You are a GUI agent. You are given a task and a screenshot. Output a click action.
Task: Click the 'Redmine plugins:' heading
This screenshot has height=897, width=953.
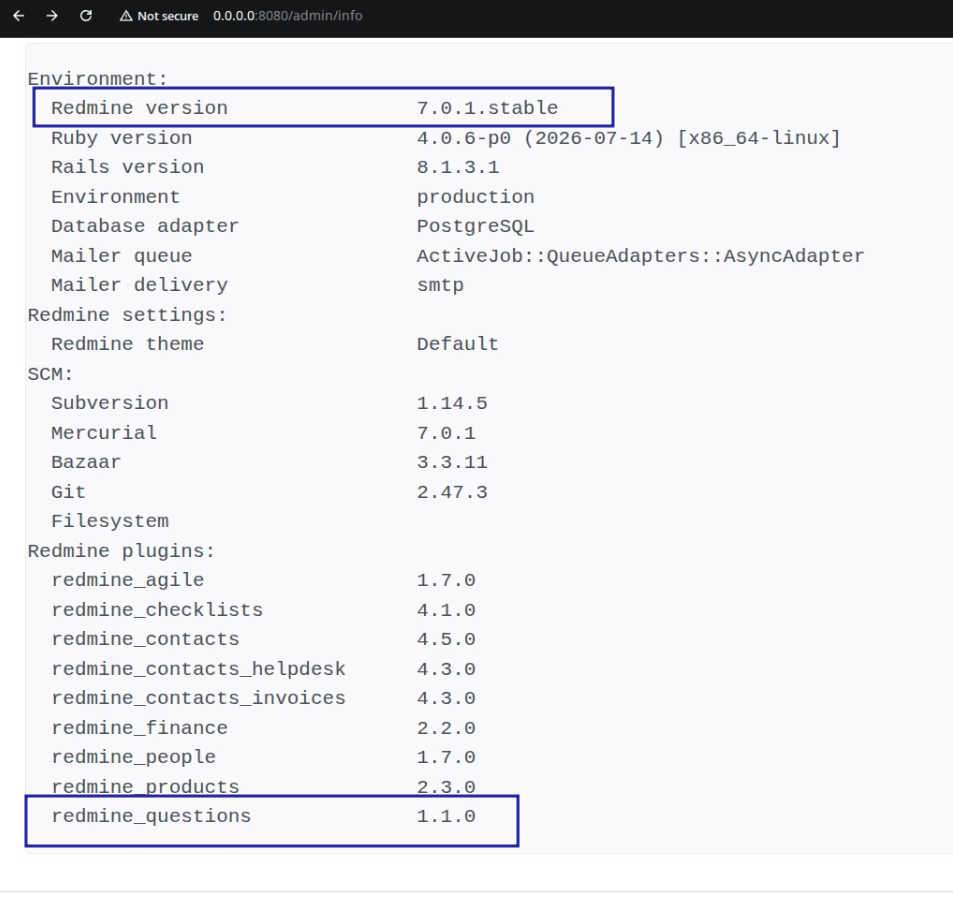pos(122,551)
